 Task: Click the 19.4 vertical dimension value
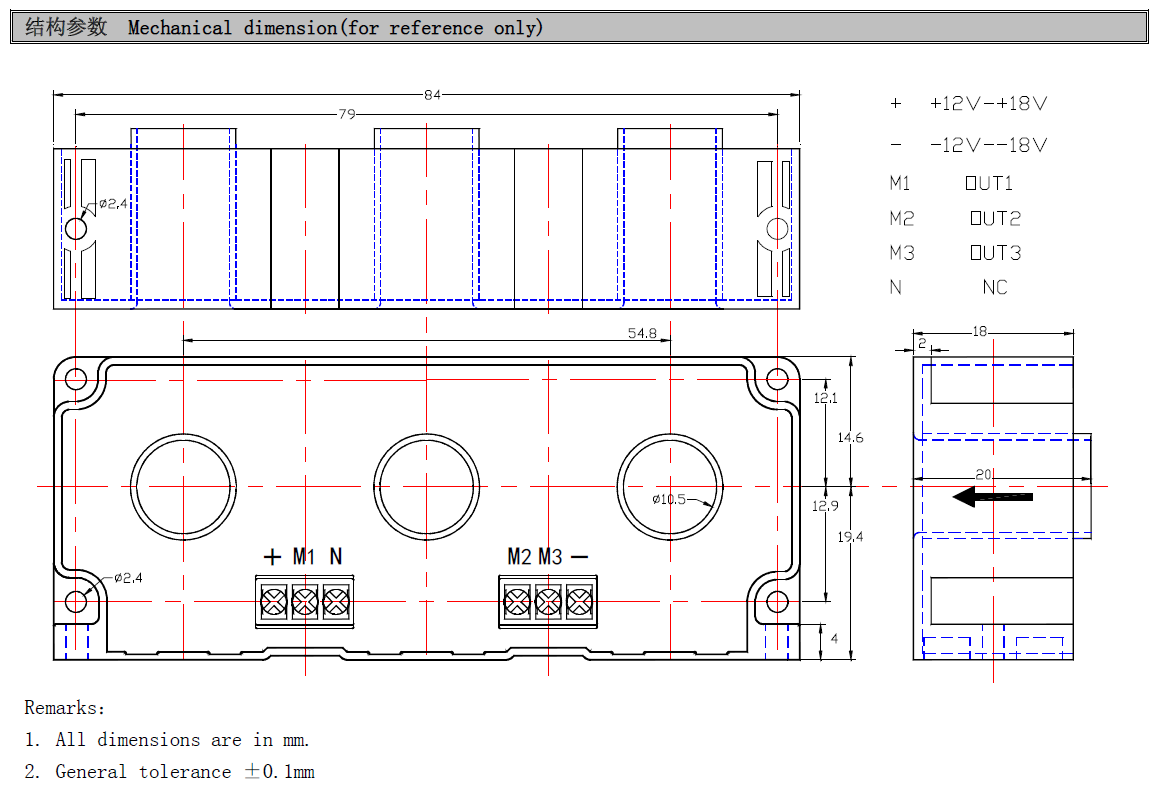[850, 537]
